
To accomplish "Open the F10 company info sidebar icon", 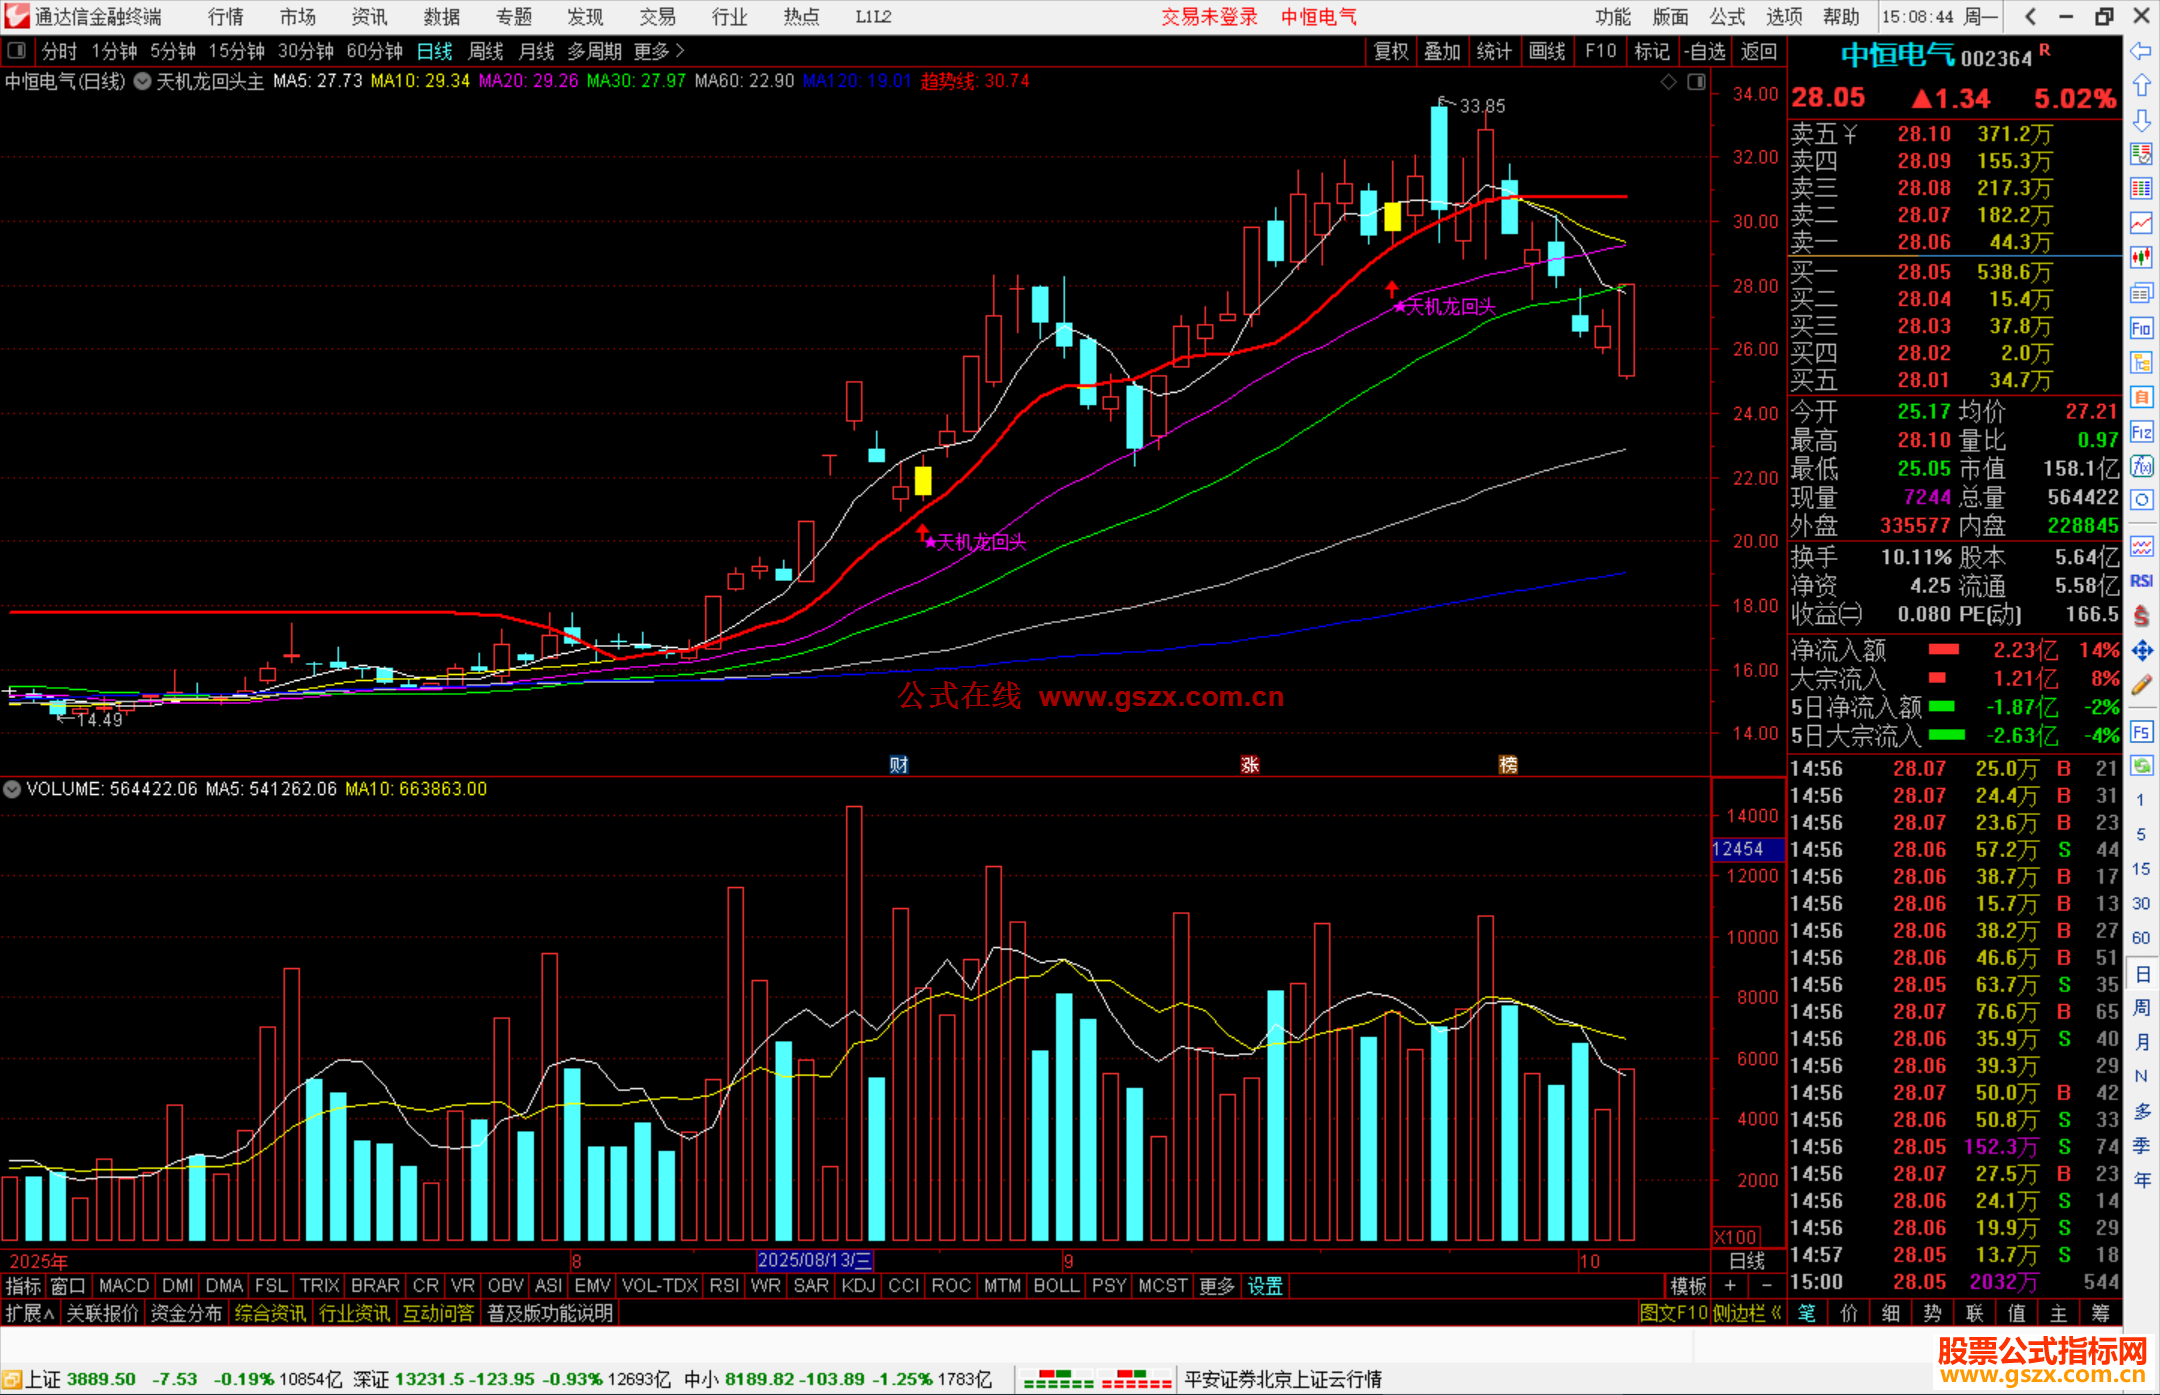I will [x=2141, y=329].
